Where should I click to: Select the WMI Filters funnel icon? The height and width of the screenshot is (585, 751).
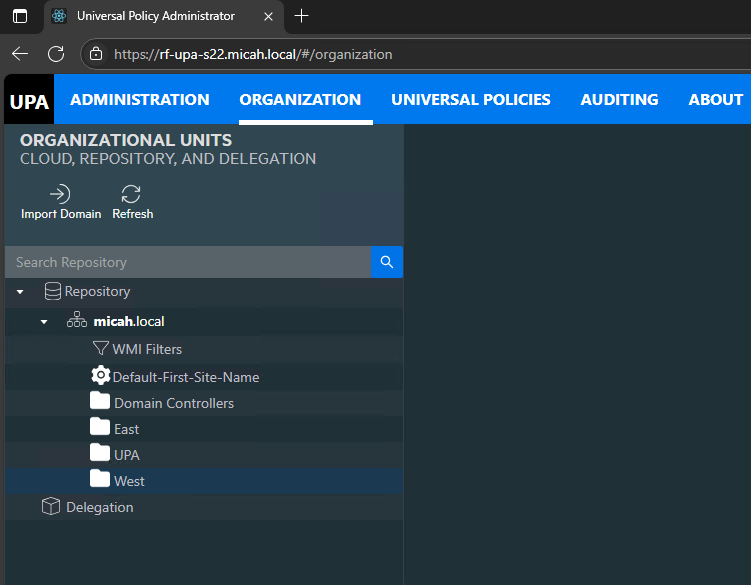click(x=100, y=349)
